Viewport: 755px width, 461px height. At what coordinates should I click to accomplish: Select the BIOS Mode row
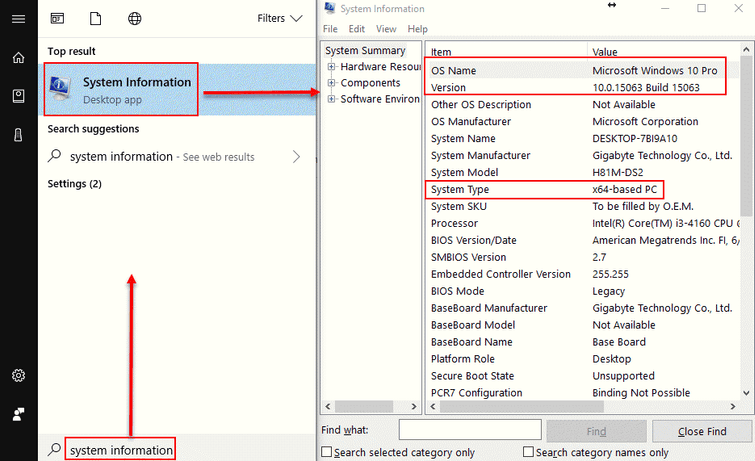coord(583,291)
